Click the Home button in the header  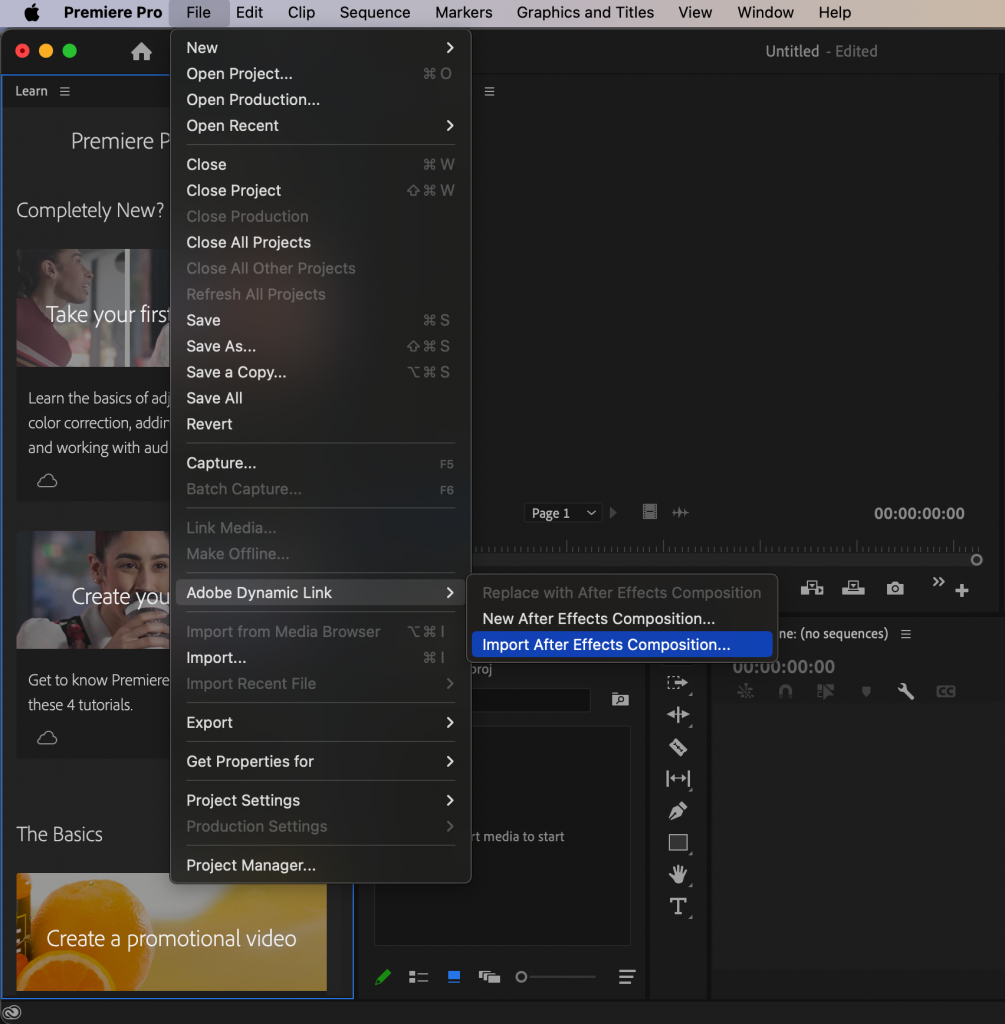[141, 51]
